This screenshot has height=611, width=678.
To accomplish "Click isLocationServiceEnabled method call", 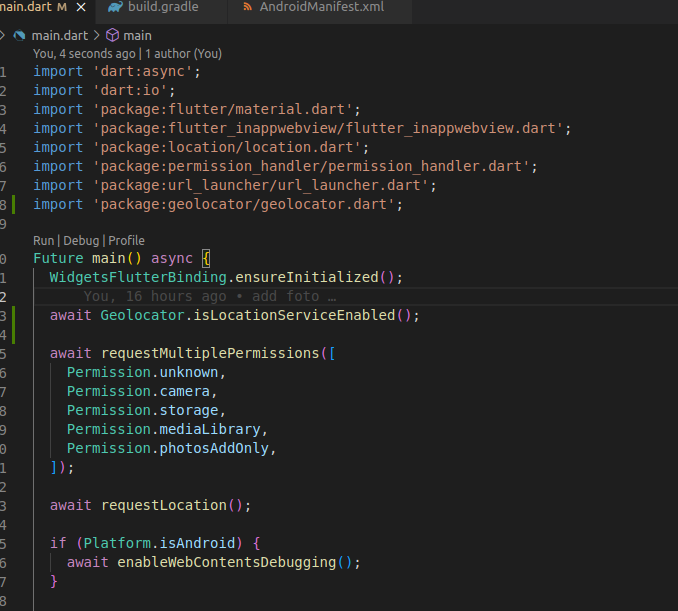I will tap(294, 315).
